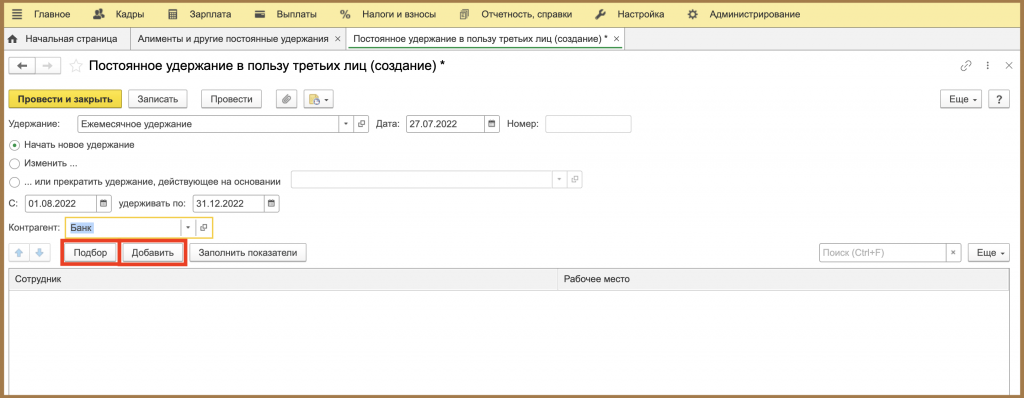Open the vertical dots options menu
The height and width of the screenshot is (398, 1024).
988,65
